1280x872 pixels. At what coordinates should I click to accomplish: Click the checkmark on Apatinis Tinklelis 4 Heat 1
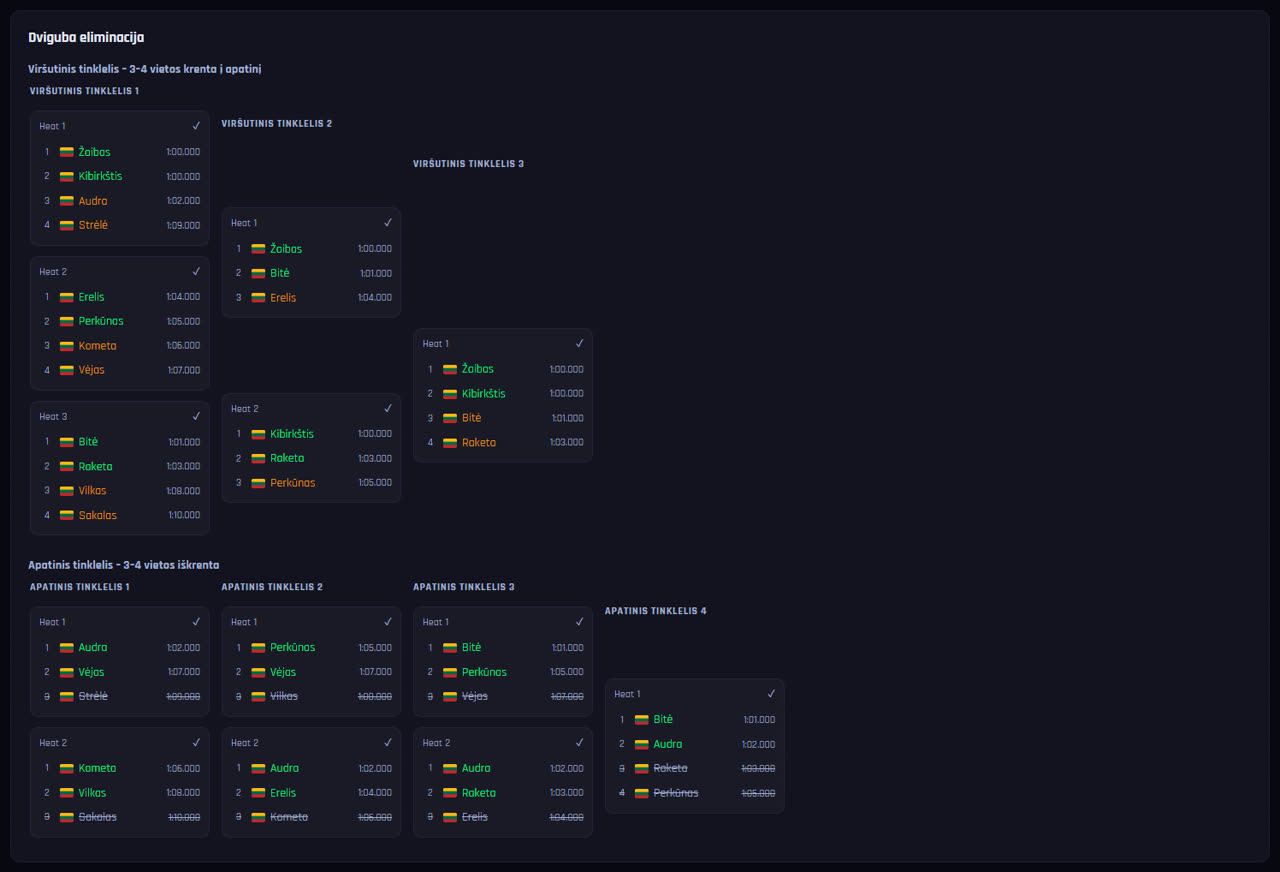[x=771, y=694]
